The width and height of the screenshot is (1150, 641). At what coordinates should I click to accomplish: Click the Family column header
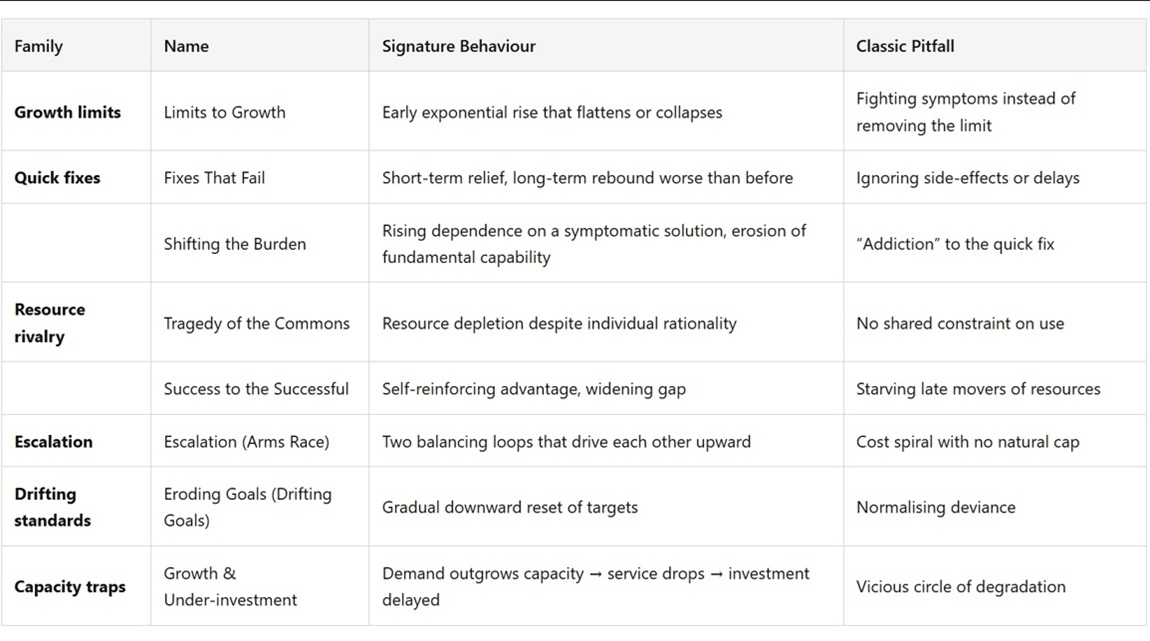(x=39, y=46)
